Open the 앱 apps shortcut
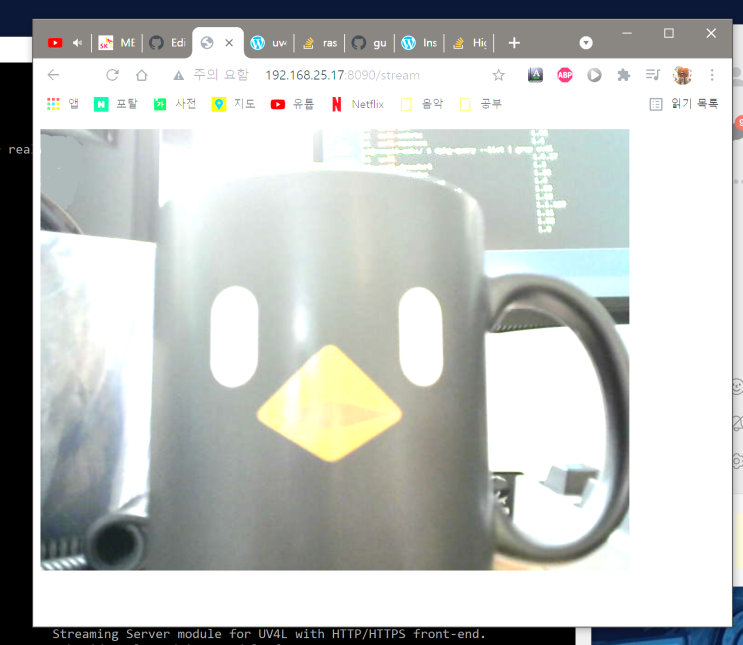 coord(63,104)
